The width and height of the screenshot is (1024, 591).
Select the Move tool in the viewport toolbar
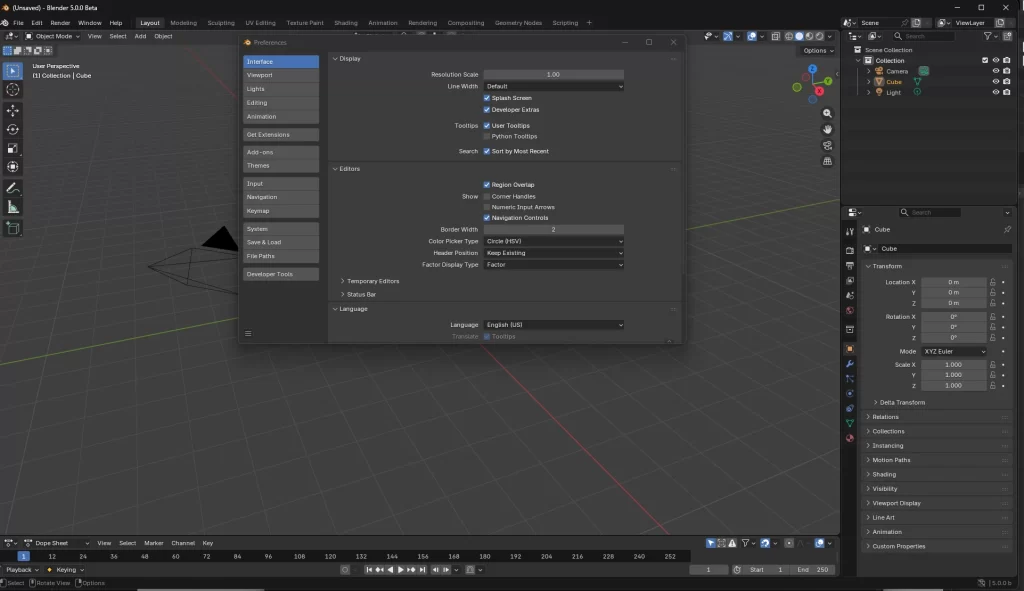[11, 109]
